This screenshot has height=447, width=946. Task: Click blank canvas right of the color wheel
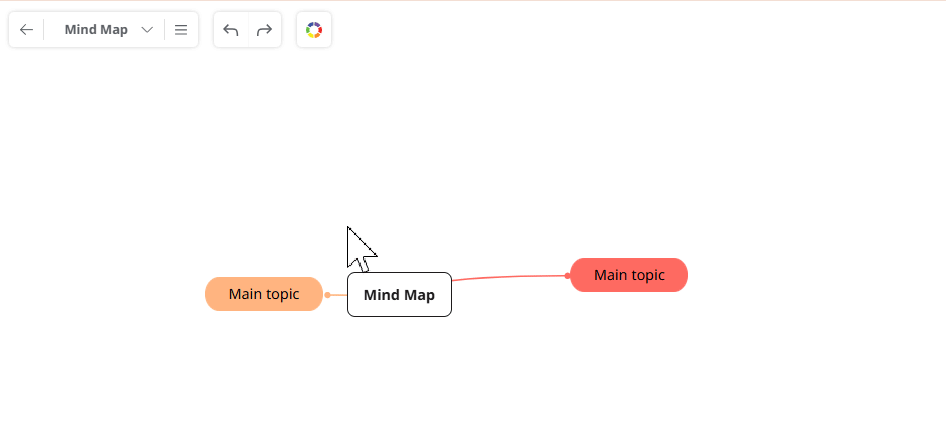pyautogui.click(x=500, y=30)
